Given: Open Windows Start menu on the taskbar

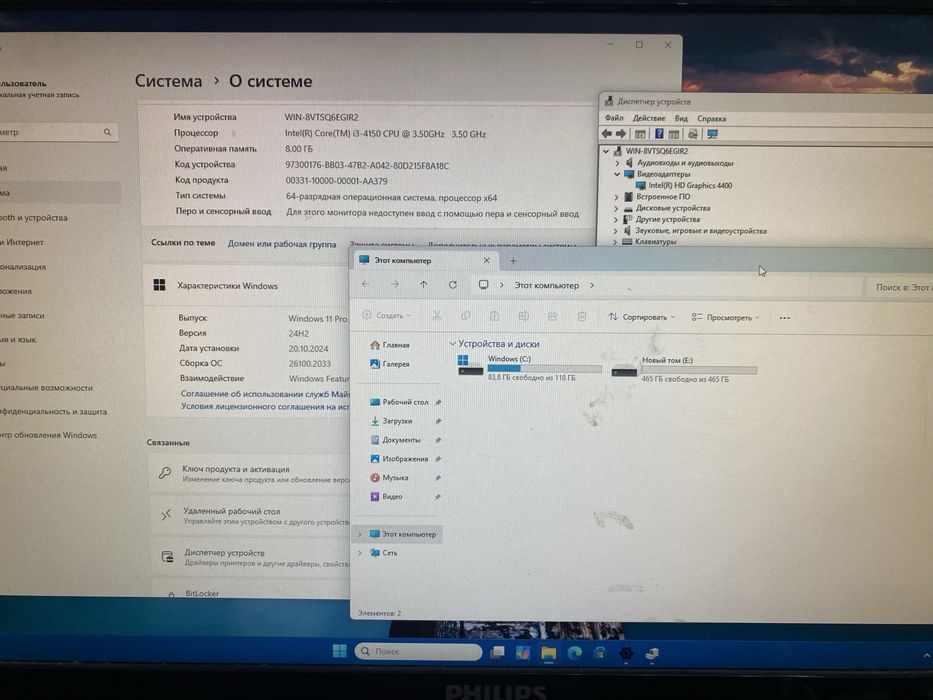Looking at the screenshot, I should click(340, 651).
